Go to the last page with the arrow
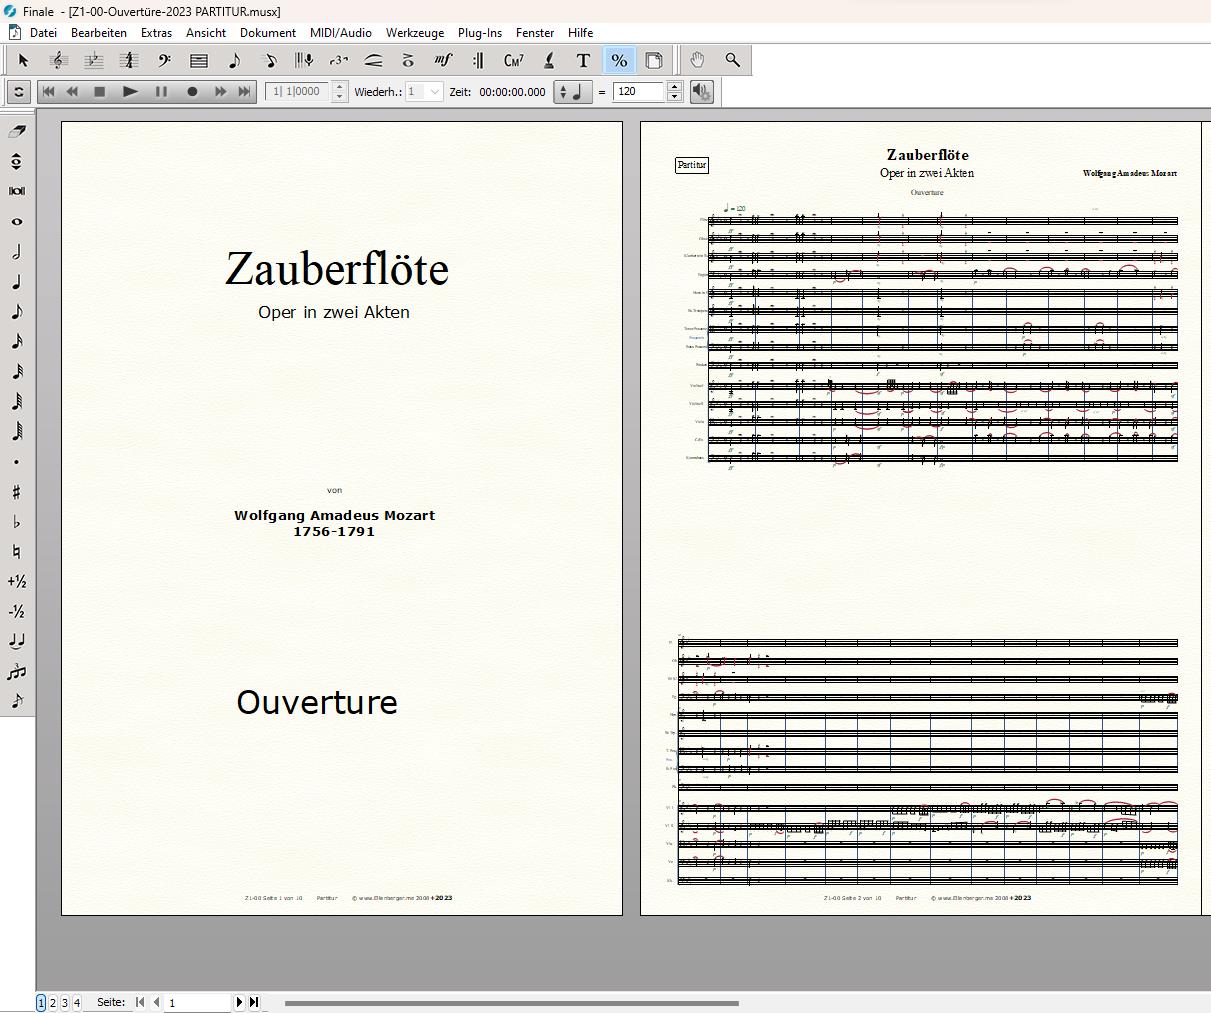This screenshot has width=1211, height=1013. click(x=254, y=1002)
